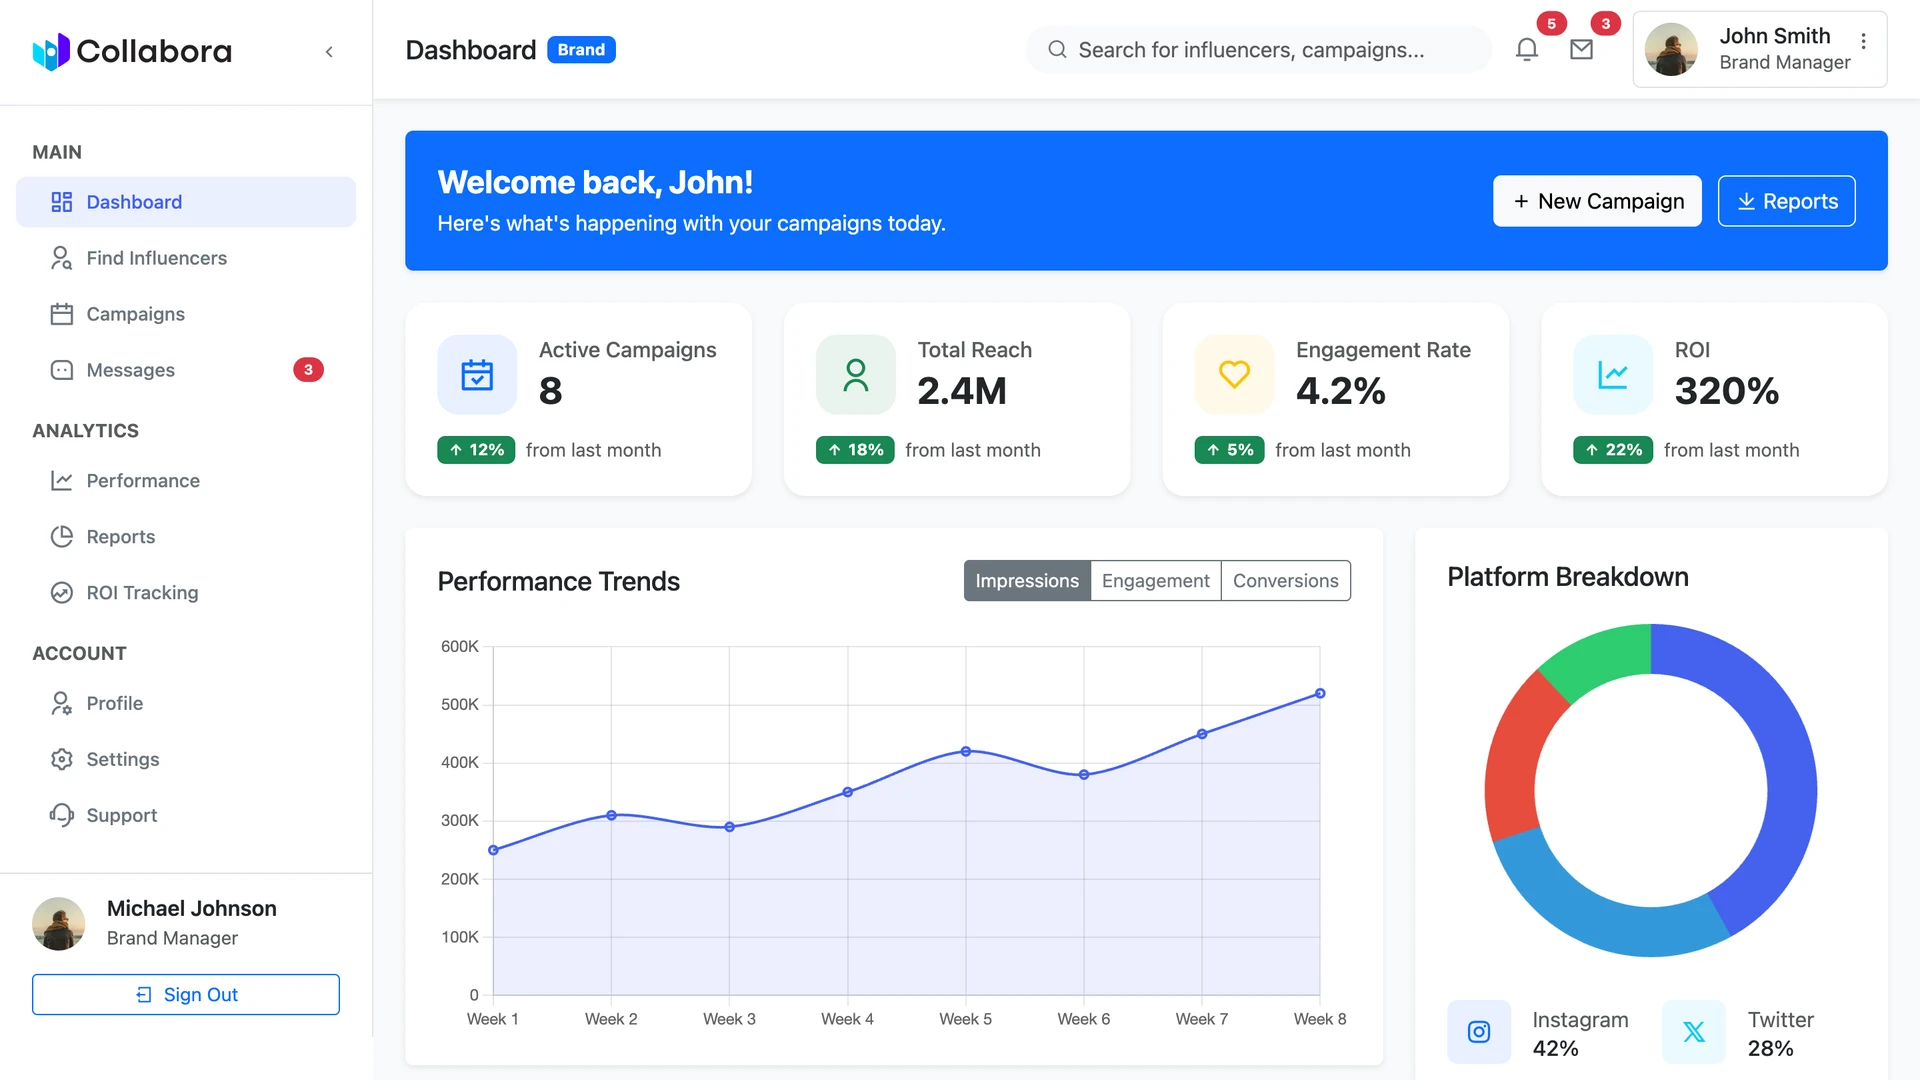1920x1080 pixels.
Task: Go to Find Influencers
Action: pos(186,258)
